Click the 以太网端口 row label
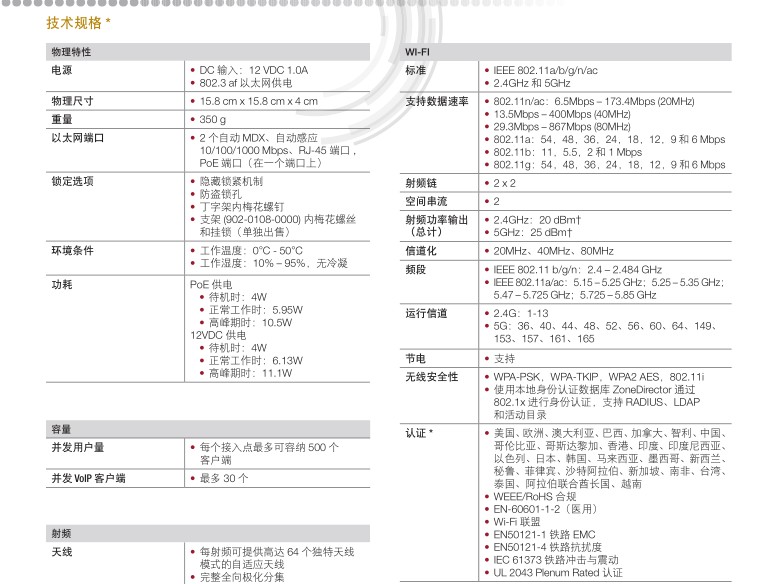Screen dimensions: 767x584 coord(77,137)
